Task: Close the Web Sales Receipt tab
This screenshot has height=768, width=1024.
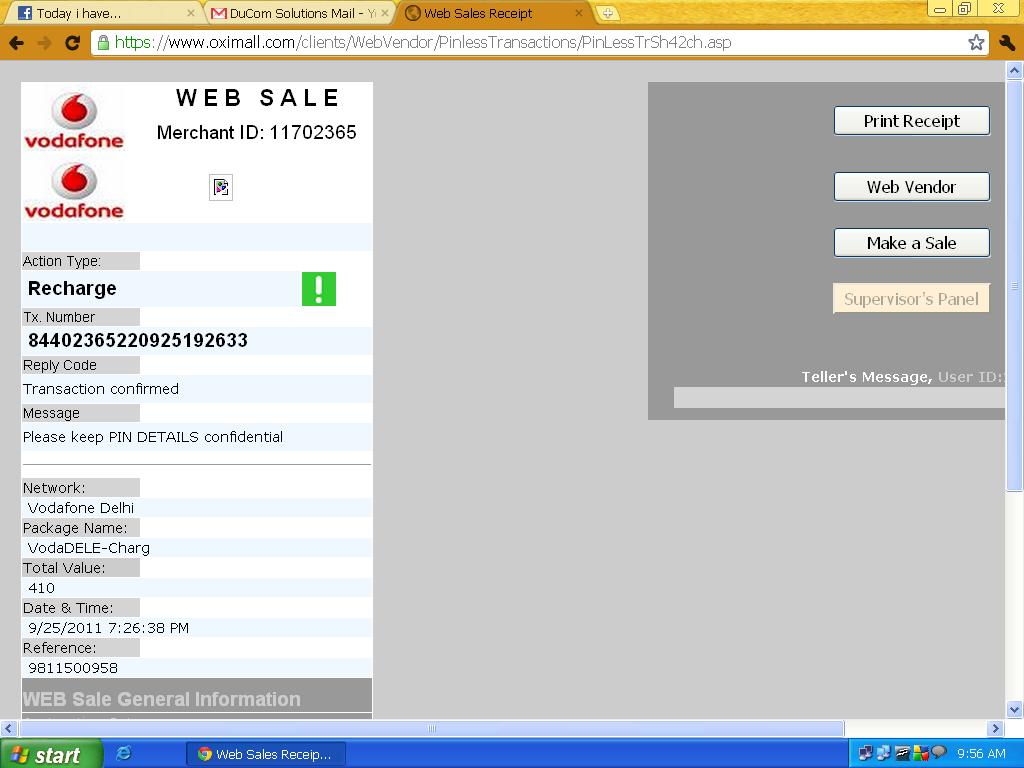Action: click(x=579, y=13)
